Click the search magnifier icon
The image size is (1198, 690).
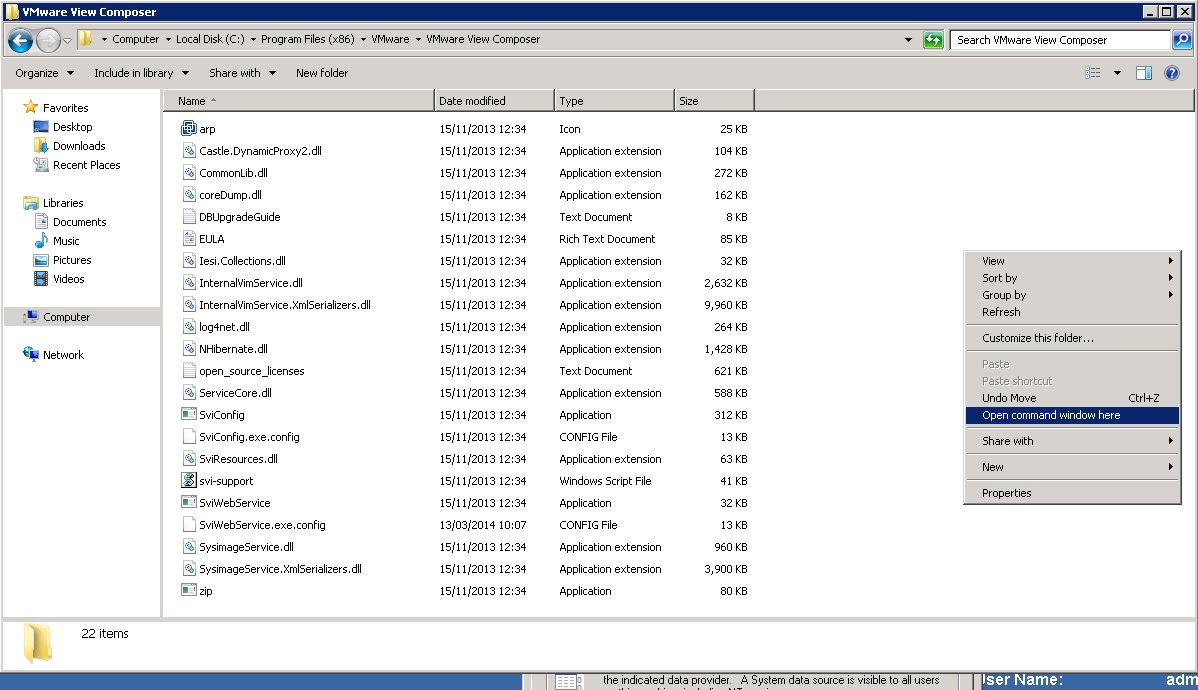(x=1182, y=40)
